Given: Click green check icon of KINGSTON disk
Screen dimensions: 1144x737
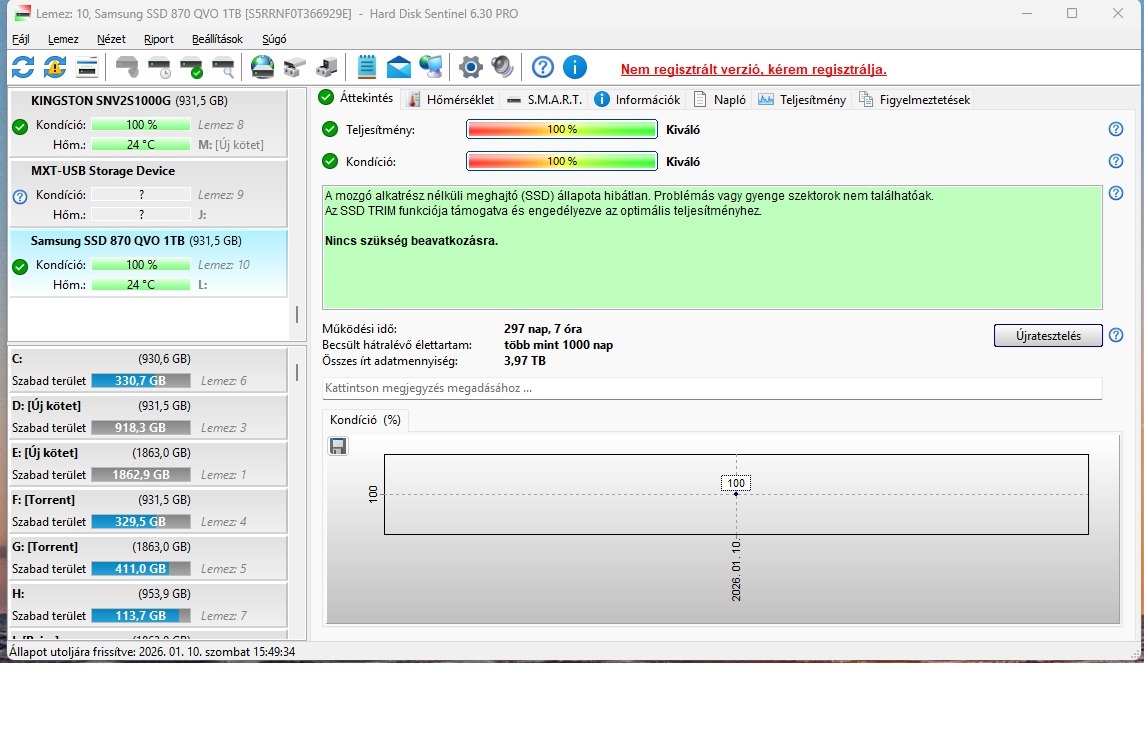Looking at the screenshot, I should click(20, 127).
